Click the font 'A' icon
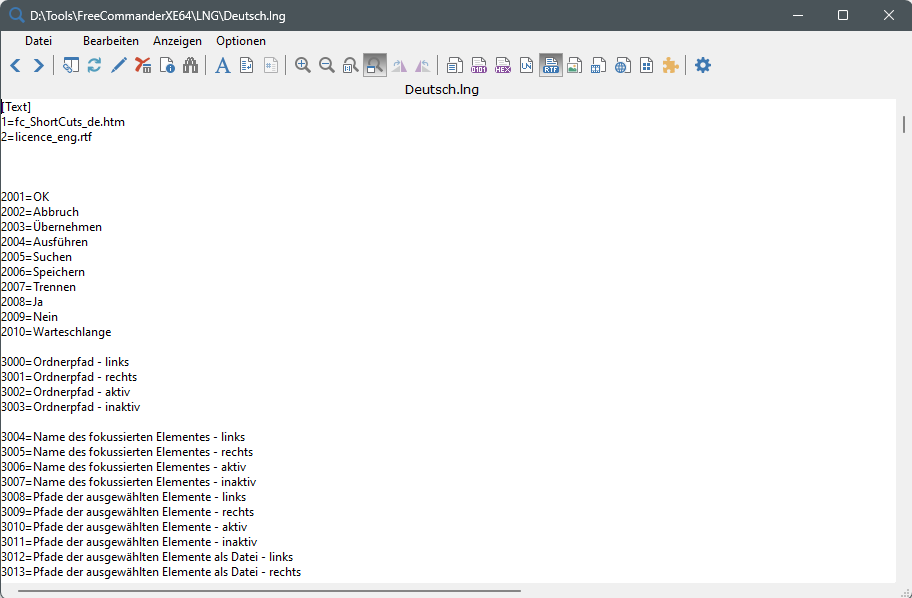Image resolution: width=912 pixels, height=598 pixels. (223, 66)
